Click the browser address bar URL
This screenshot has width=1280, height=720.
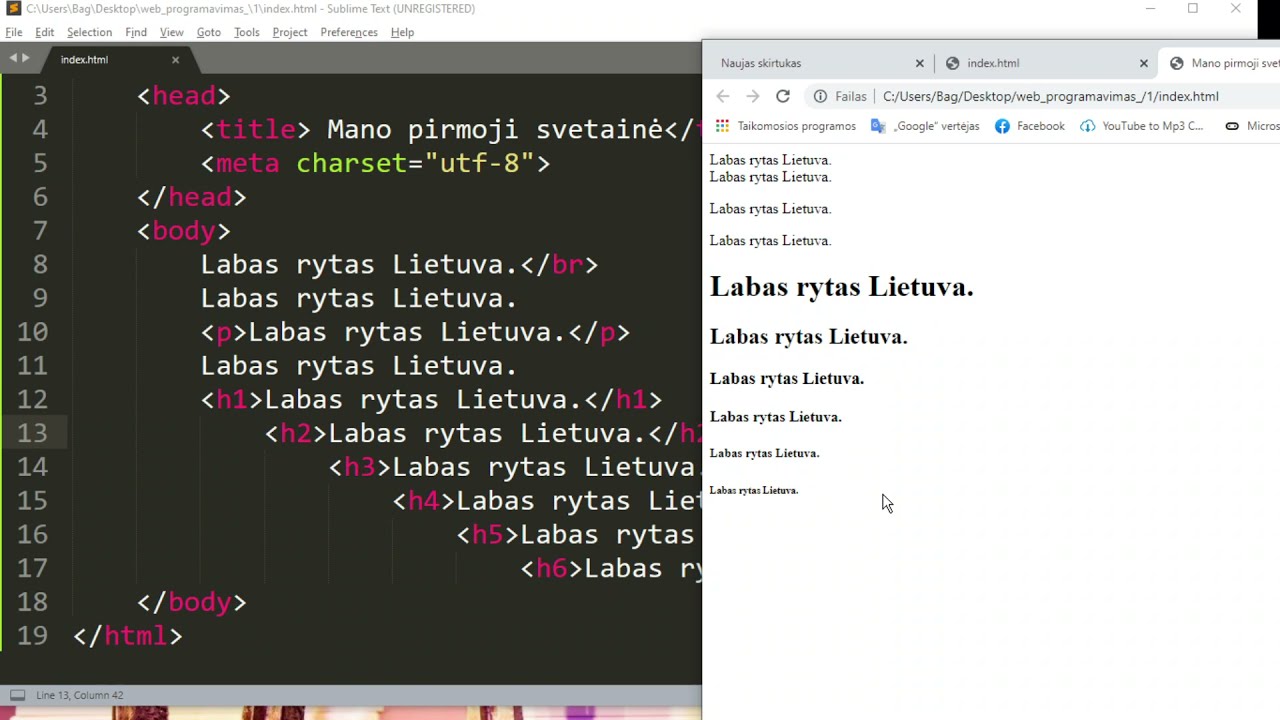tap(1051, 96)
